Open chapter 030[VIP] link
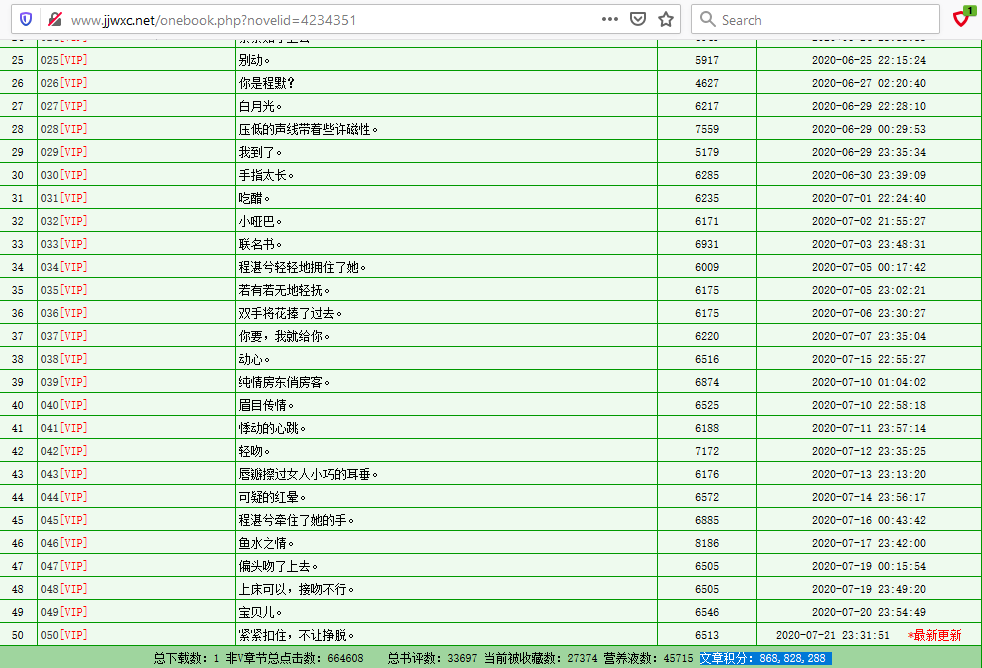 (64, 175)
